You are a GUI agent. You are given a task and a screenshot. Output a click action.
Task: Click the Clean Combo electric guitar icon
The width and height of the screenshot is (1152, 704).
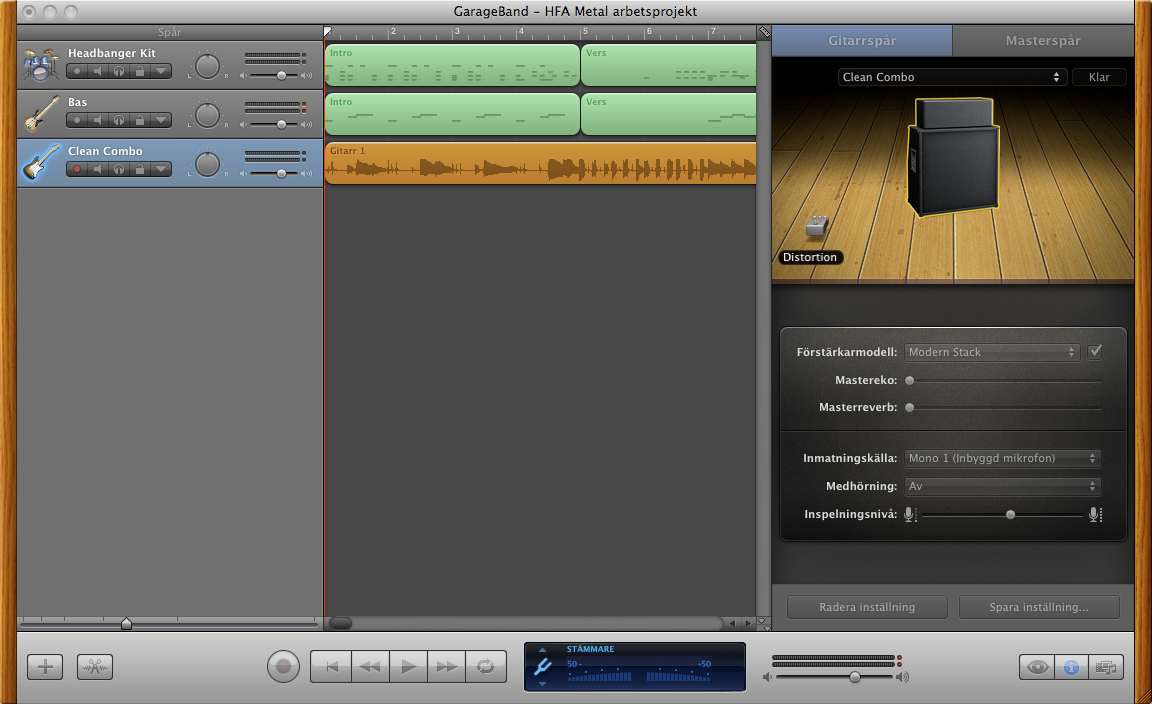(x=41, y=162)
